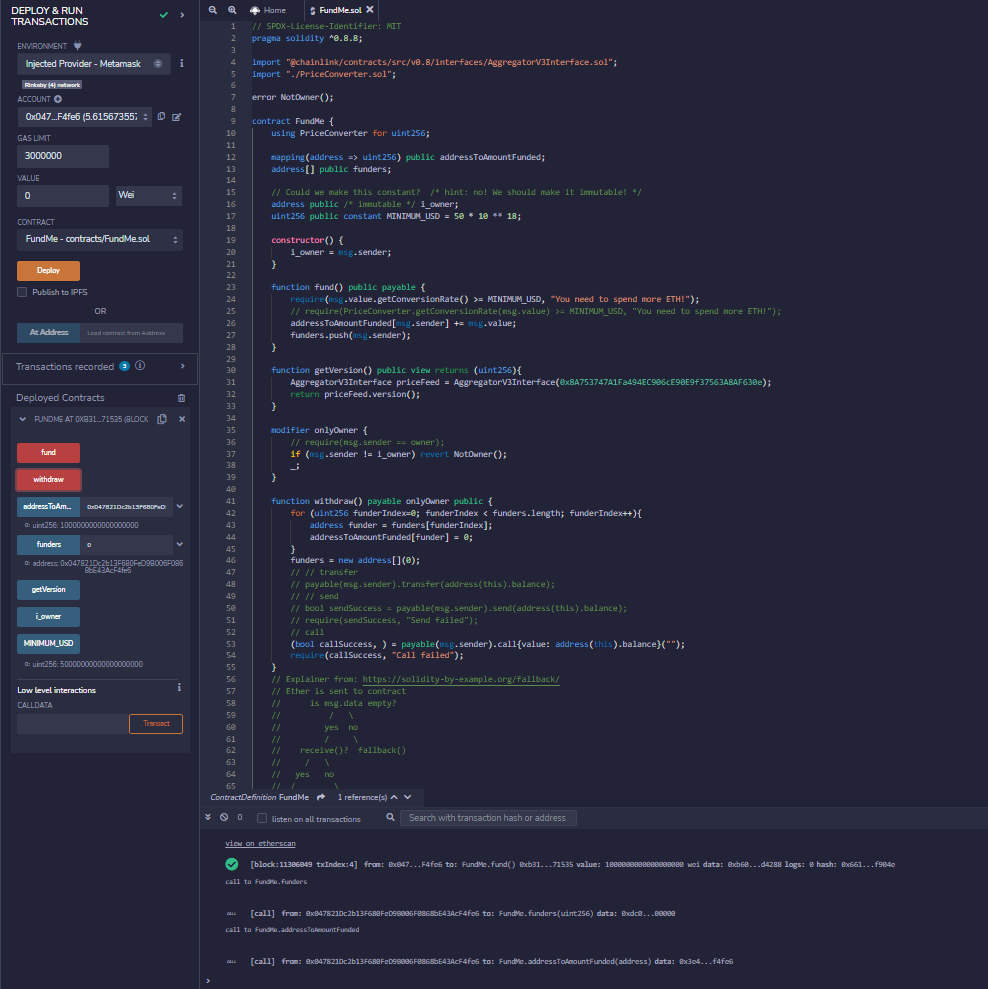This screenshot has height=989, width=988.
Task: Open the solidity-by-example.org/fallback link in code
Action: 461,679
